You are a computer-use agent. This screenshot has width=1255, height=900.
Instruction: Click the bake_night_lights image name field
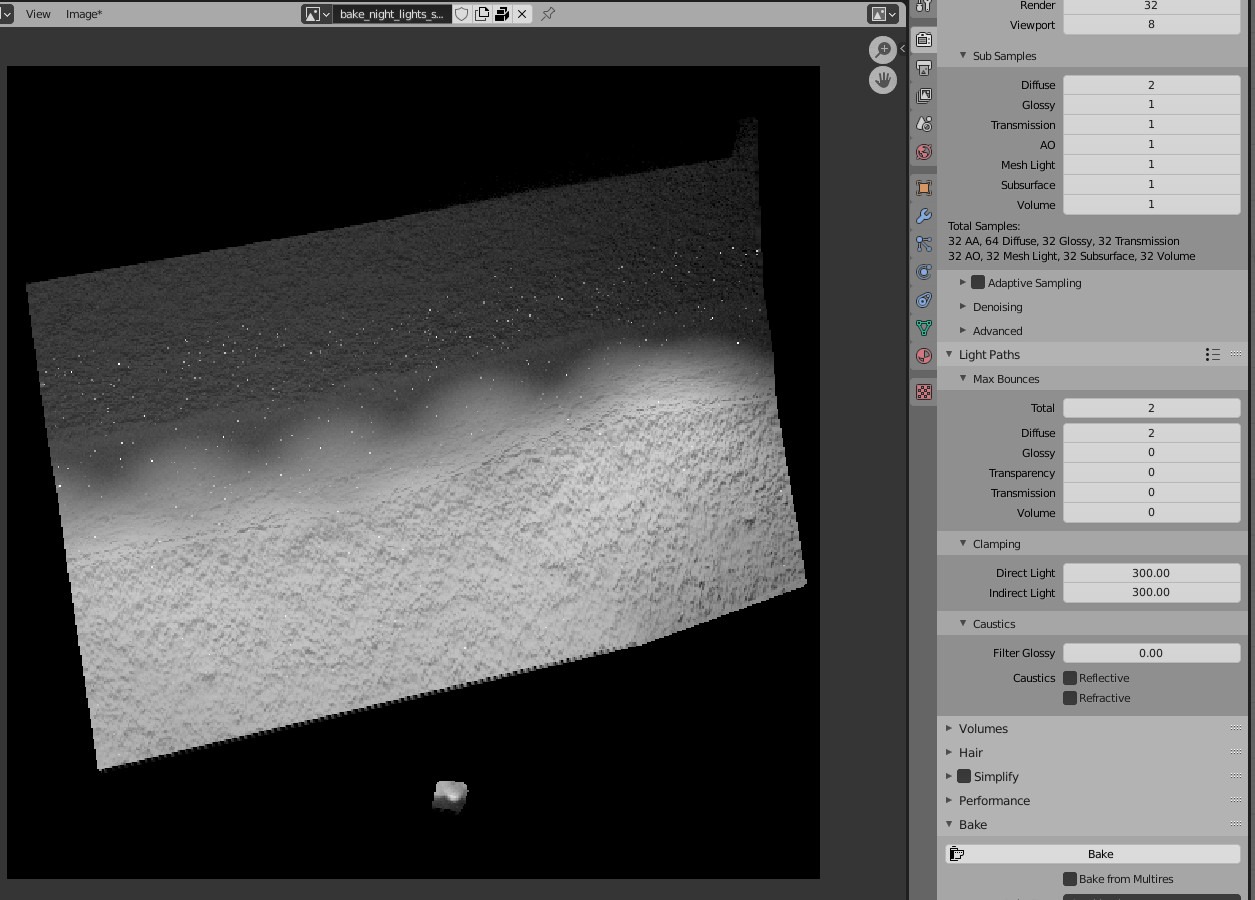[x=391, y=14]
